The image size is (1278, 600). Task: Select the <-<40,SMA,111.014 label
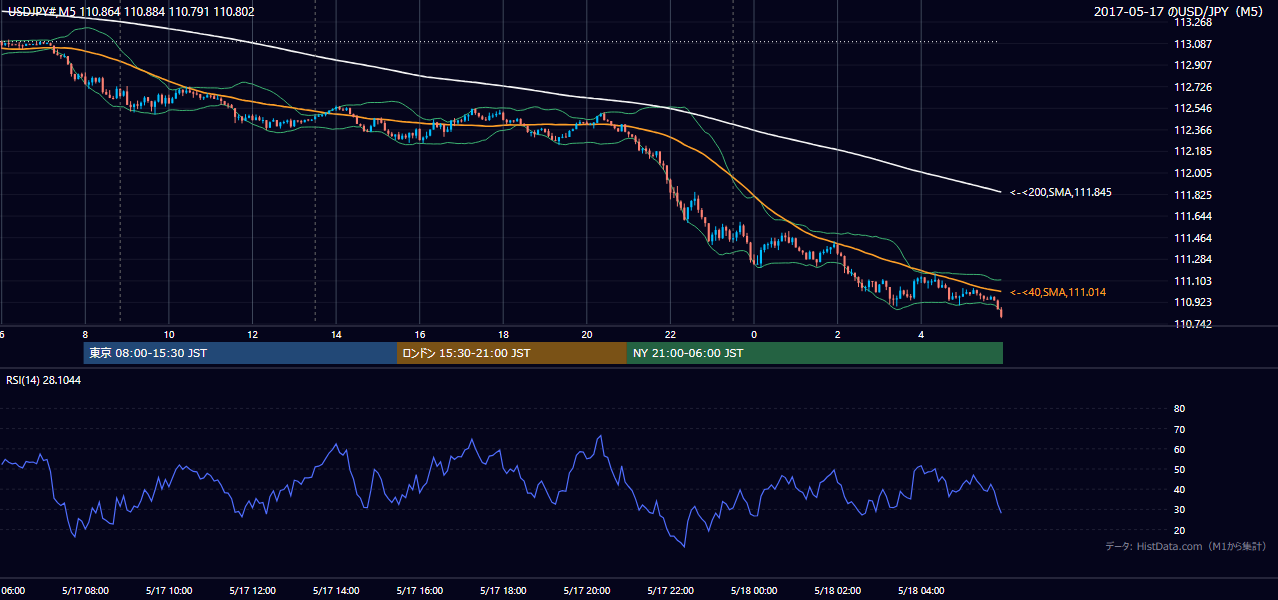[1058, 292]
